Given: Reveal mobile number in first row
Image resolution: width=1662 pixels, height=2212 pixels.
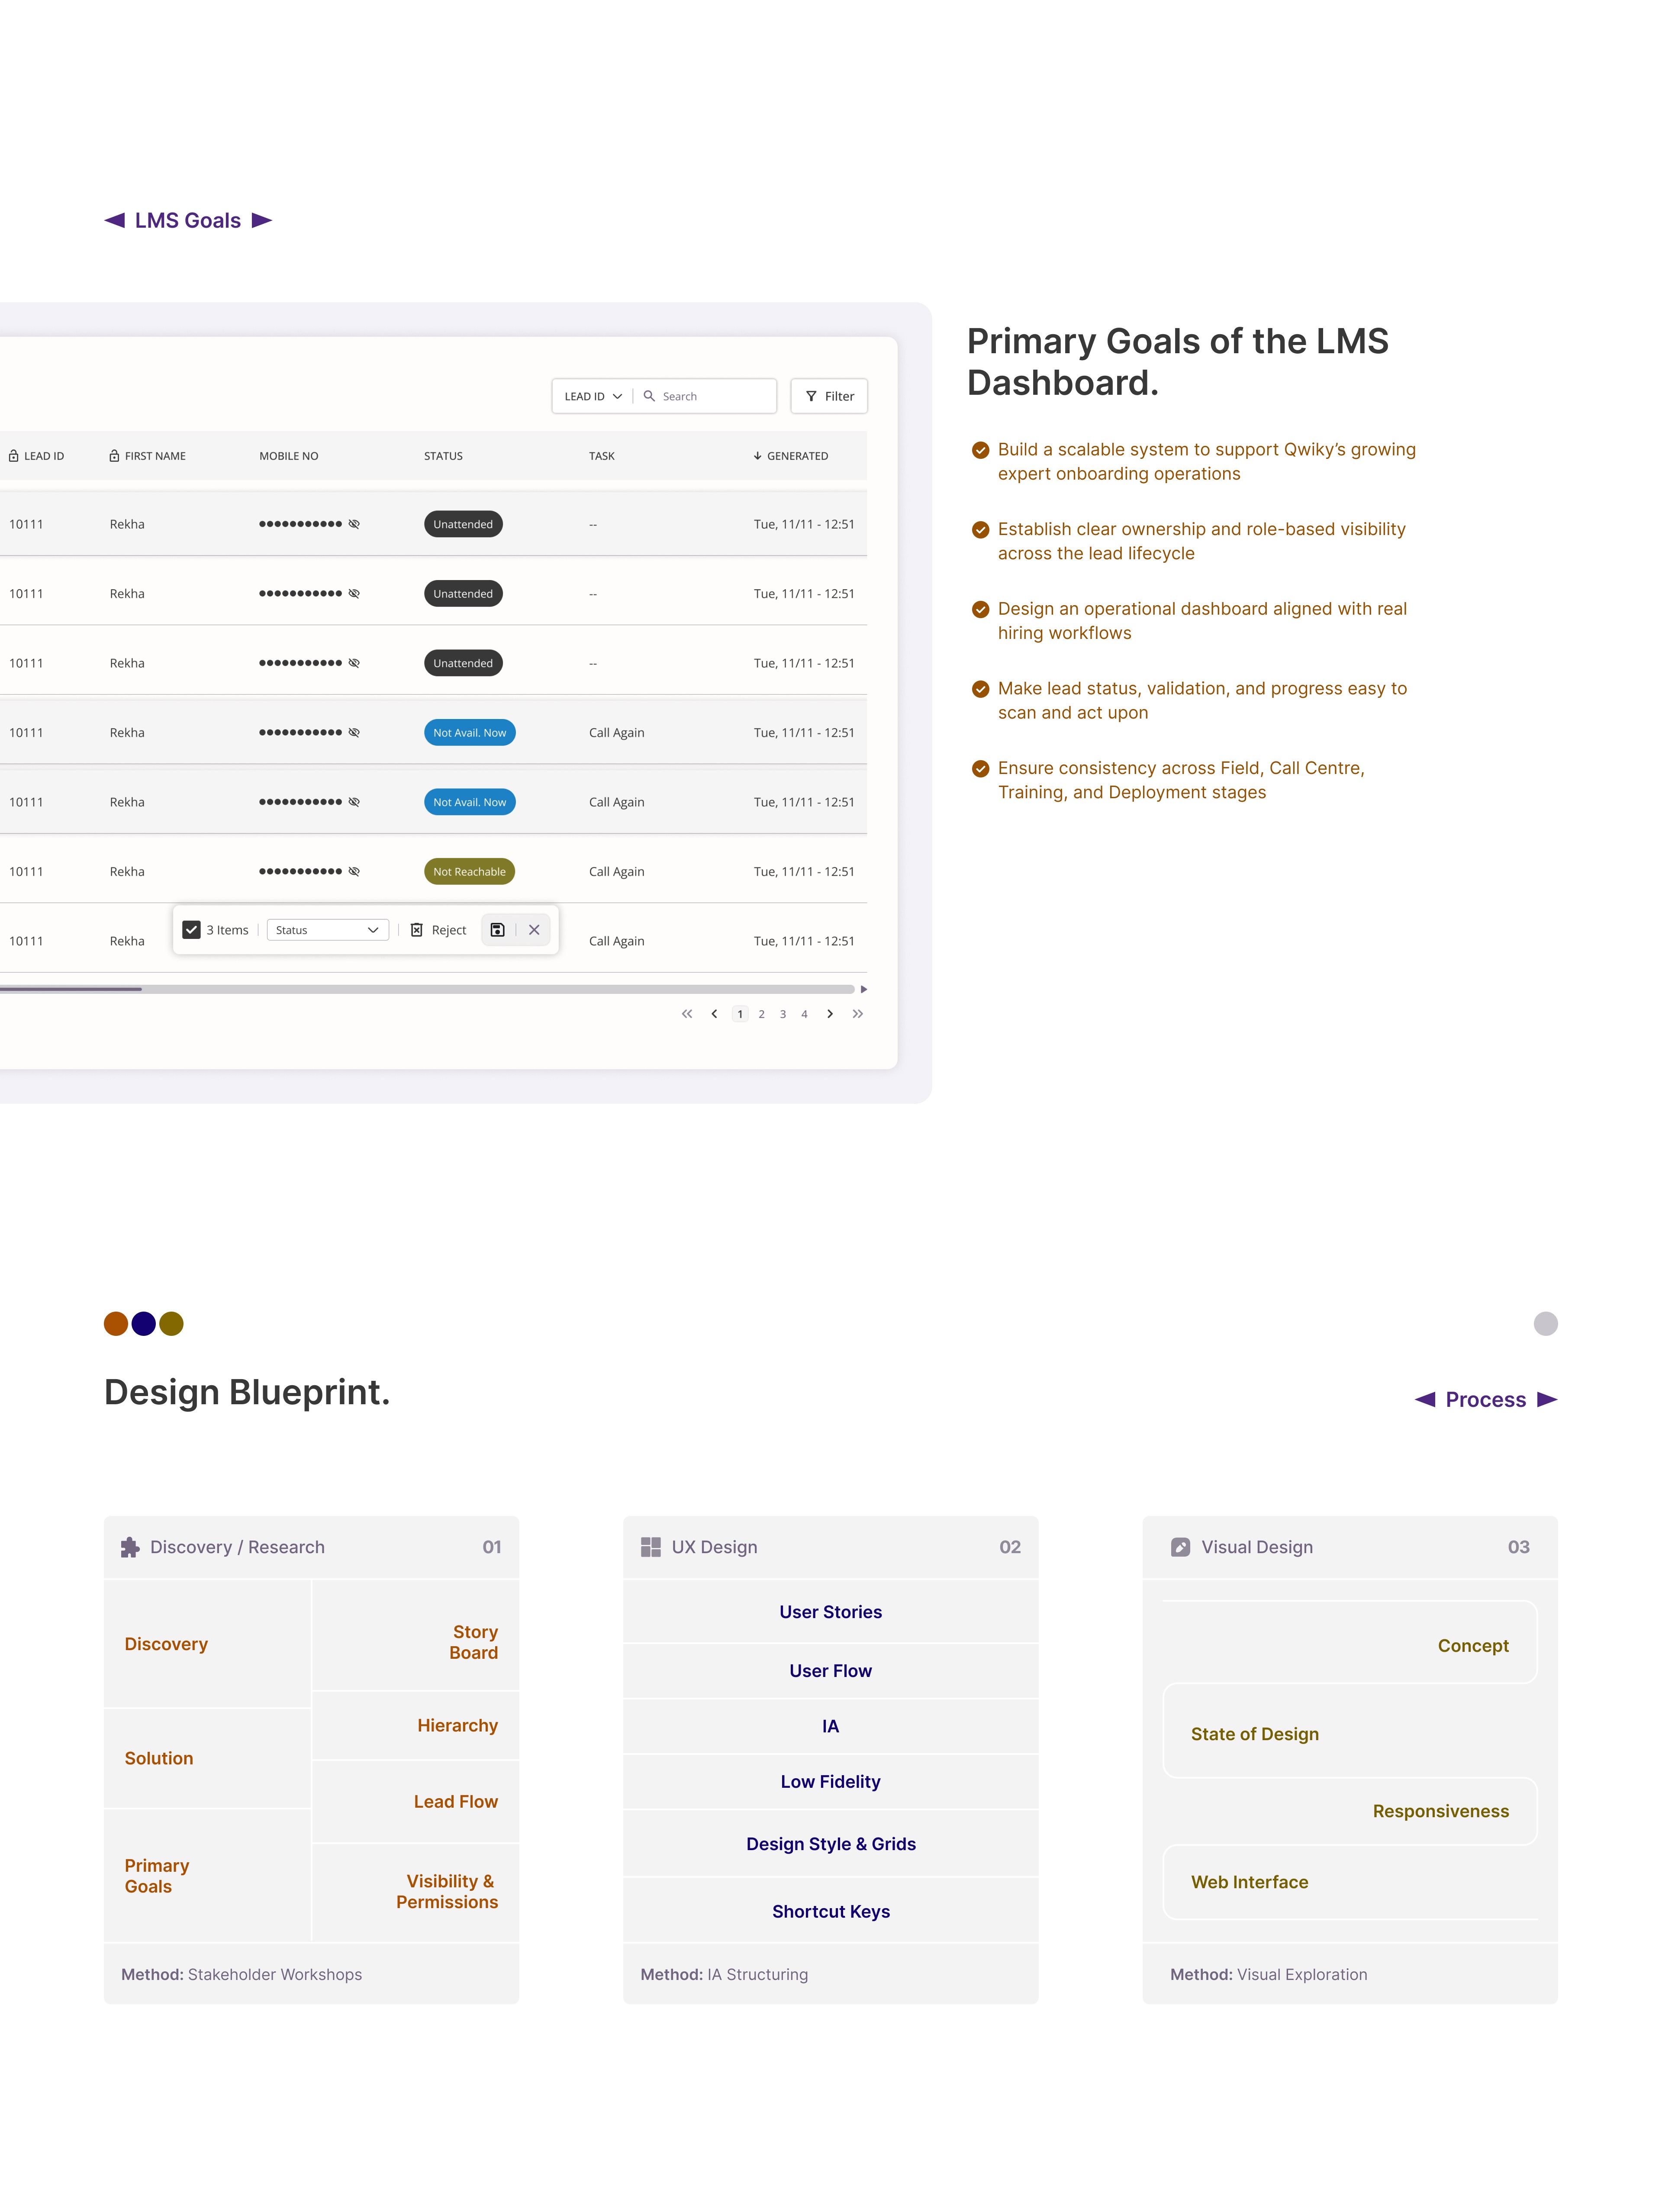Looking at the screenshot, I should 354,524.
